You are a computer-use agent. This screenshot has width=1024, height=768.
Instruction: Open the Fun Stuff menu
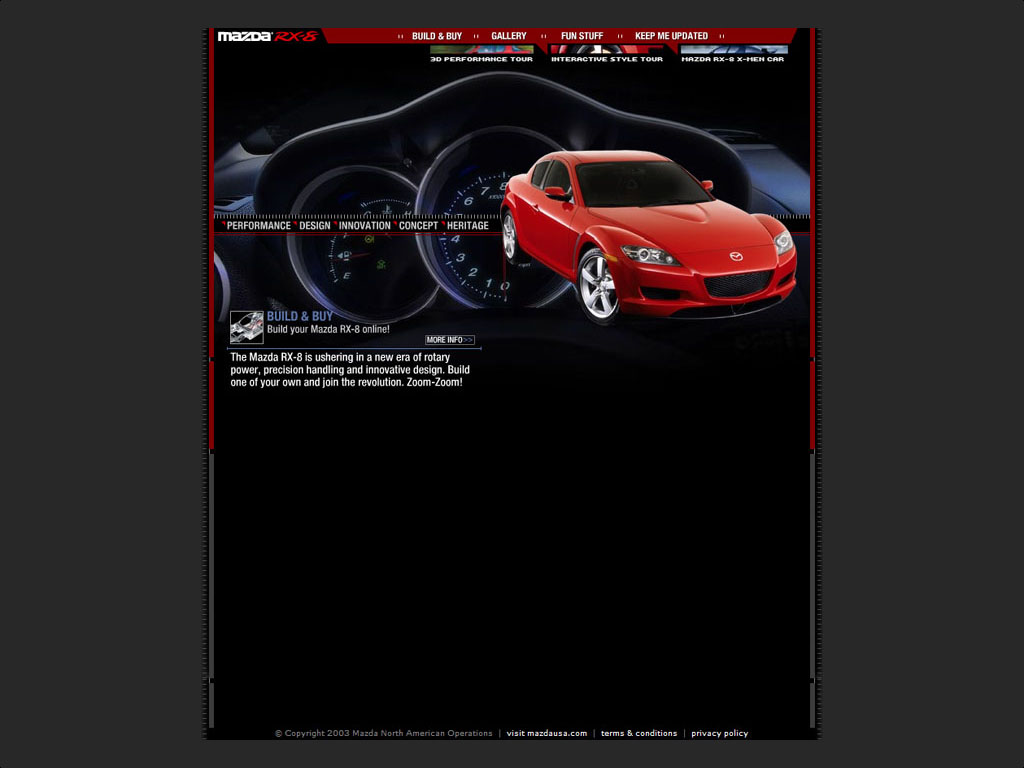[x=582, y=36]
